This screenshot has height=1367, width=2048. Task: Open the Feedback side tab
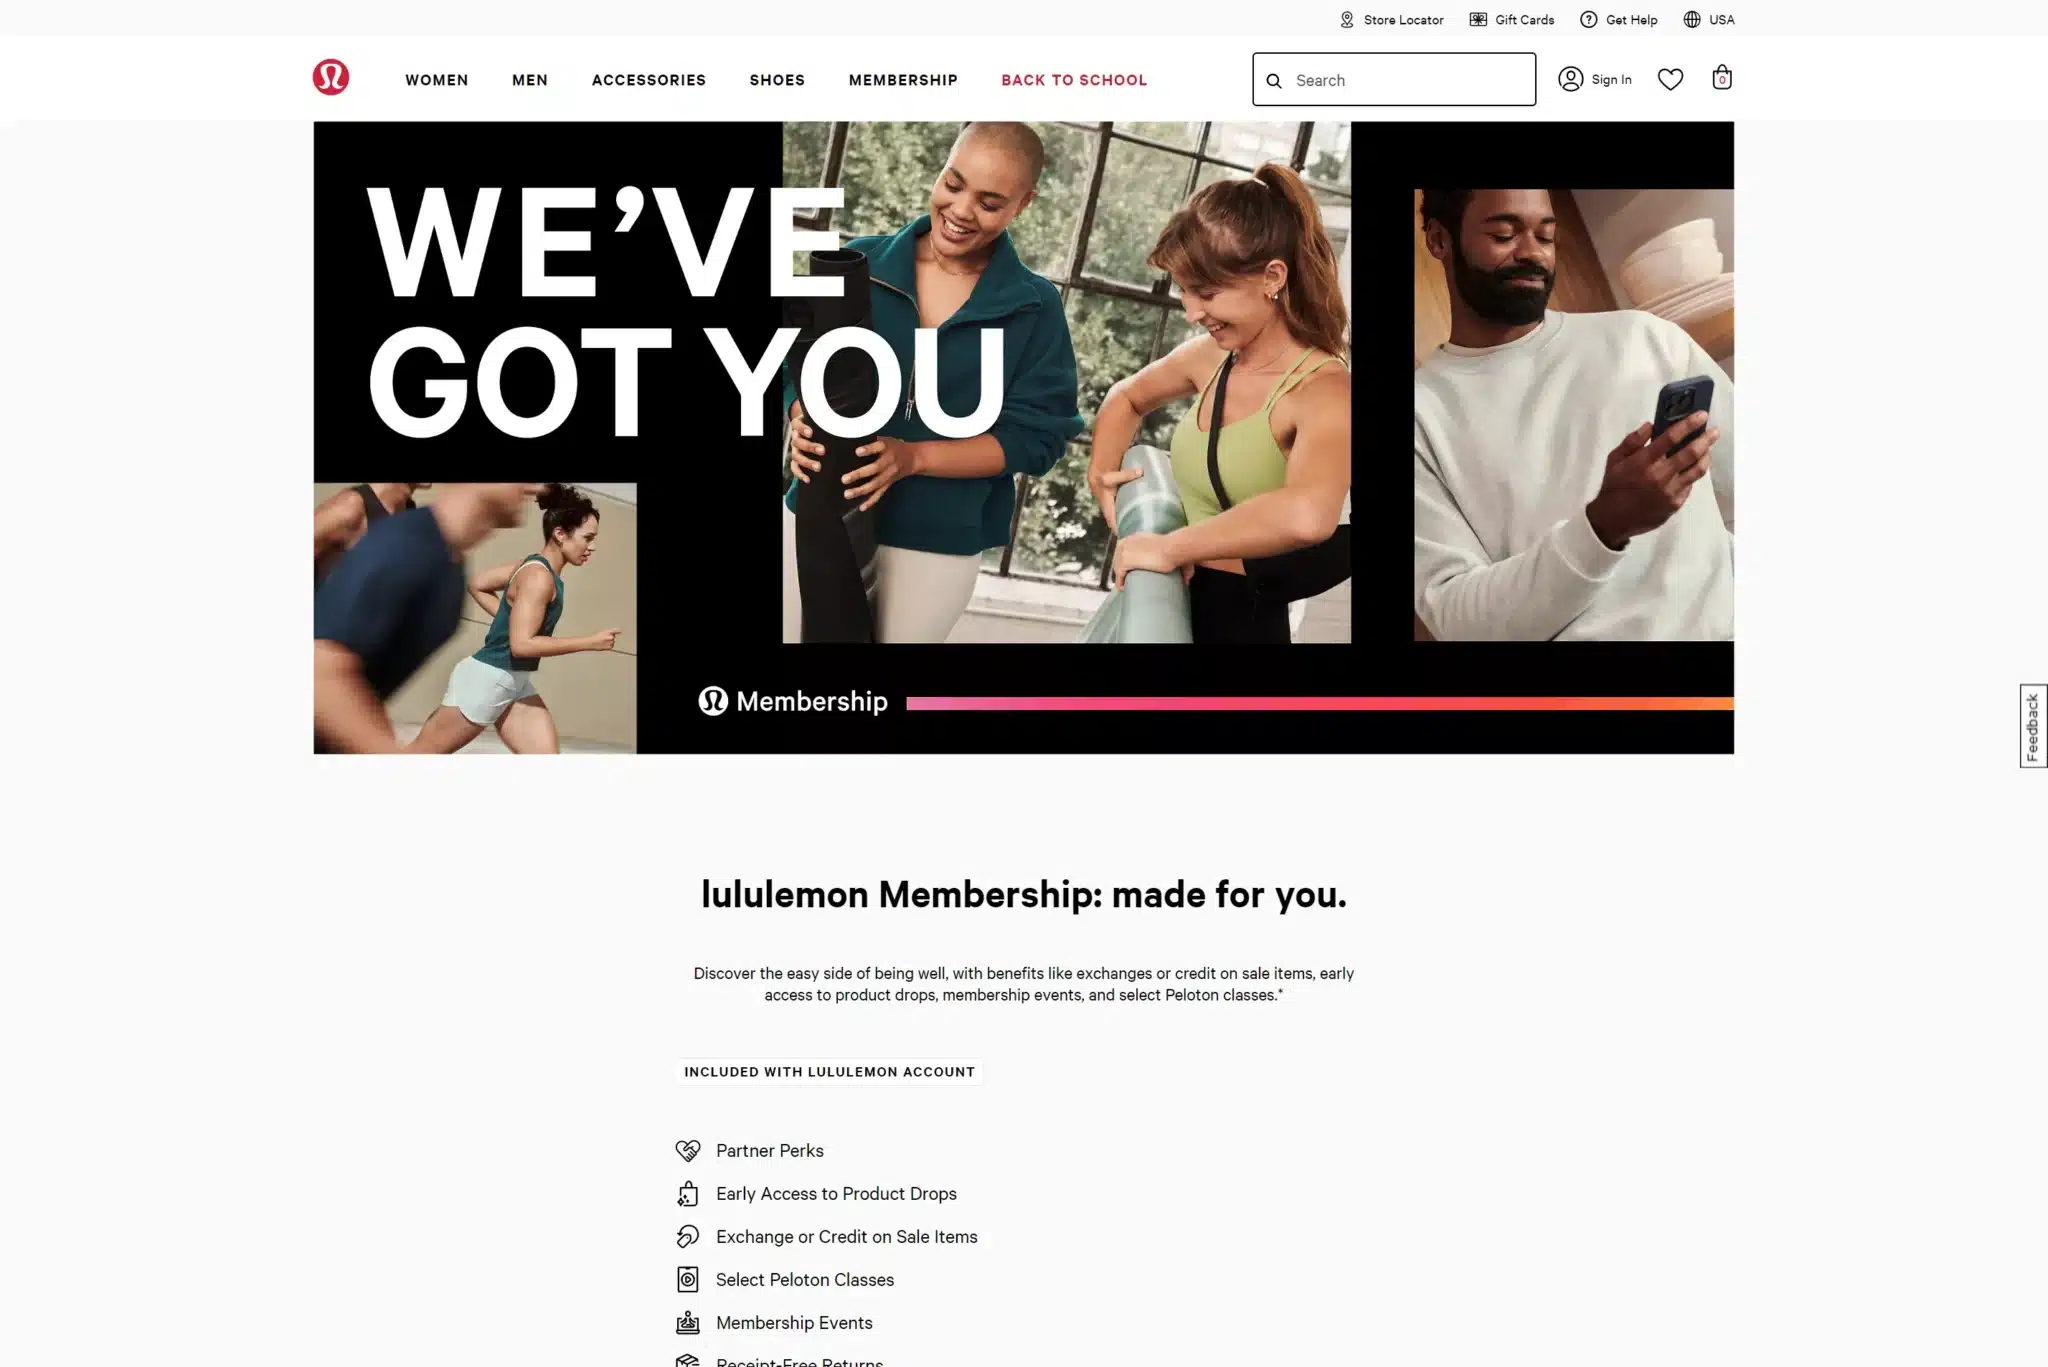pyautogui.click(x=2033, y=726)
